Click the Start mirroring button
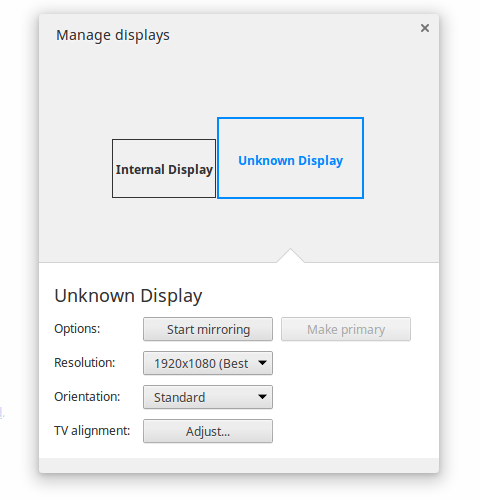This screenshot has width=480, height=500. (x=208, y=329)
